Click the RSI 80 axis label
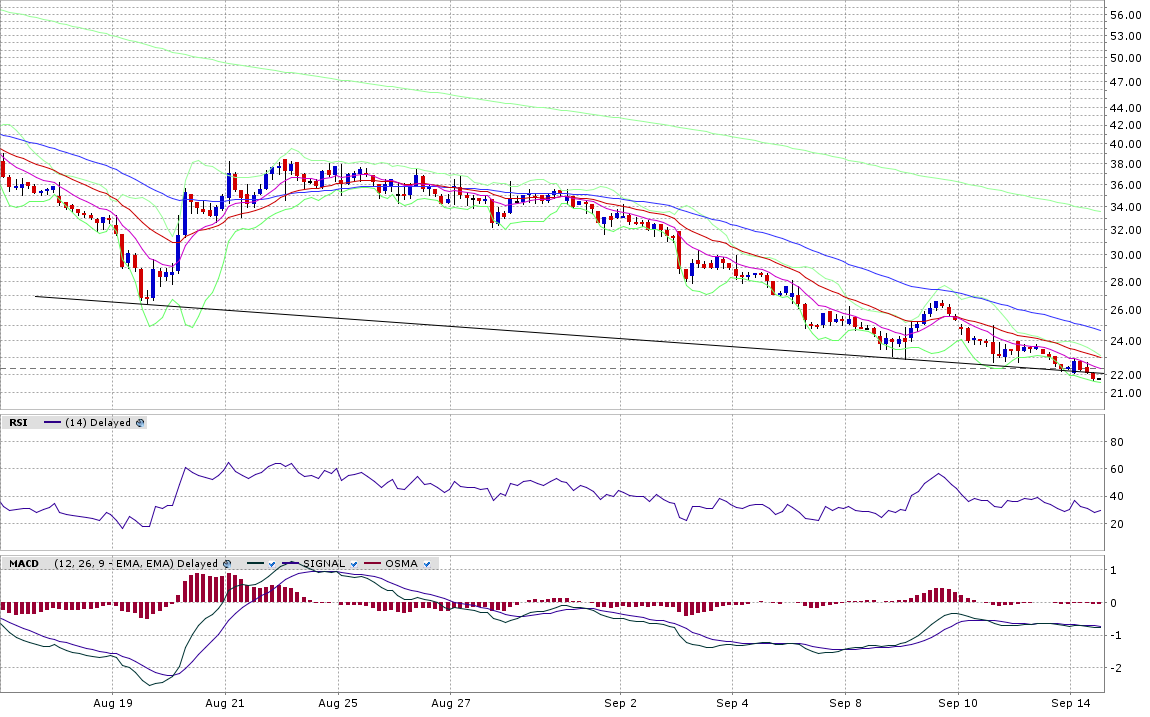Viewport: 1150px width, 717px height. coord(1117,442)
